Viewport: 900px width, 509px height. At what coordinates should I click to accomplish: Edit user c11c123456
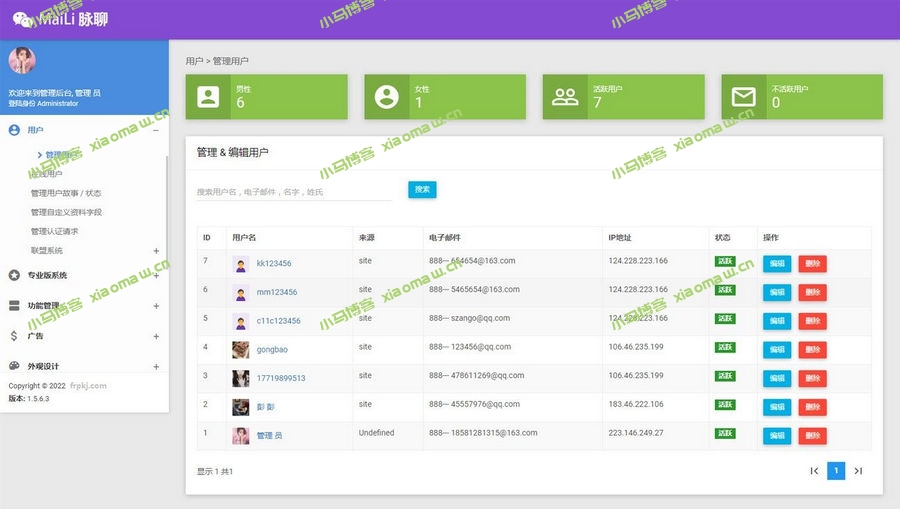pos(777,321)
